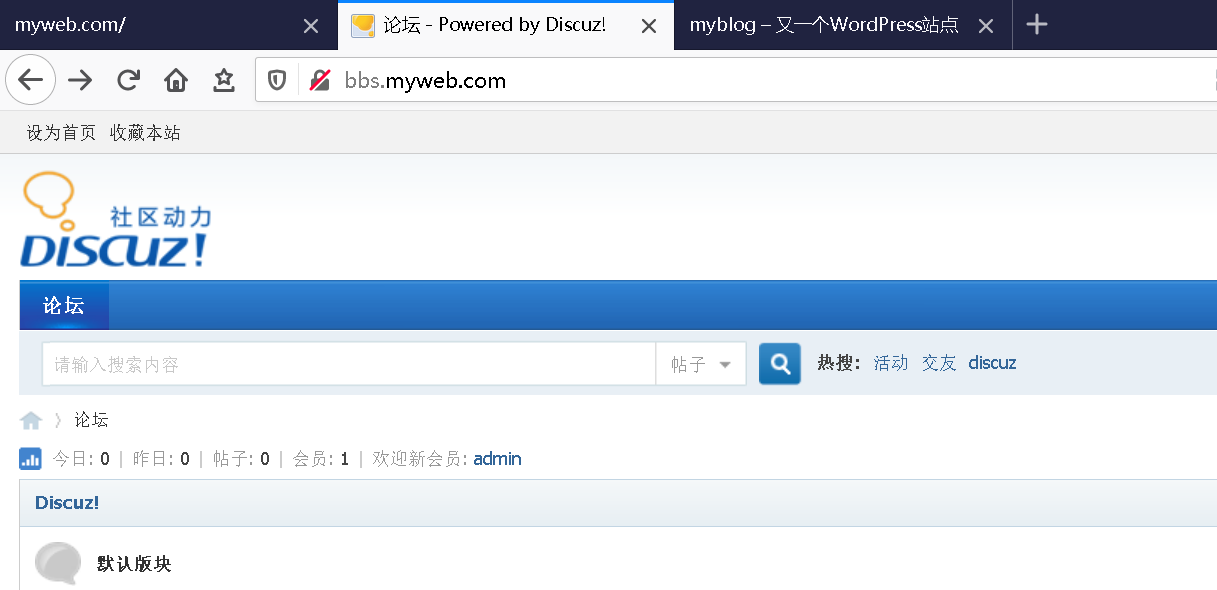Select the 论坛 - Powered by Discuz! tab

[506, 25]
